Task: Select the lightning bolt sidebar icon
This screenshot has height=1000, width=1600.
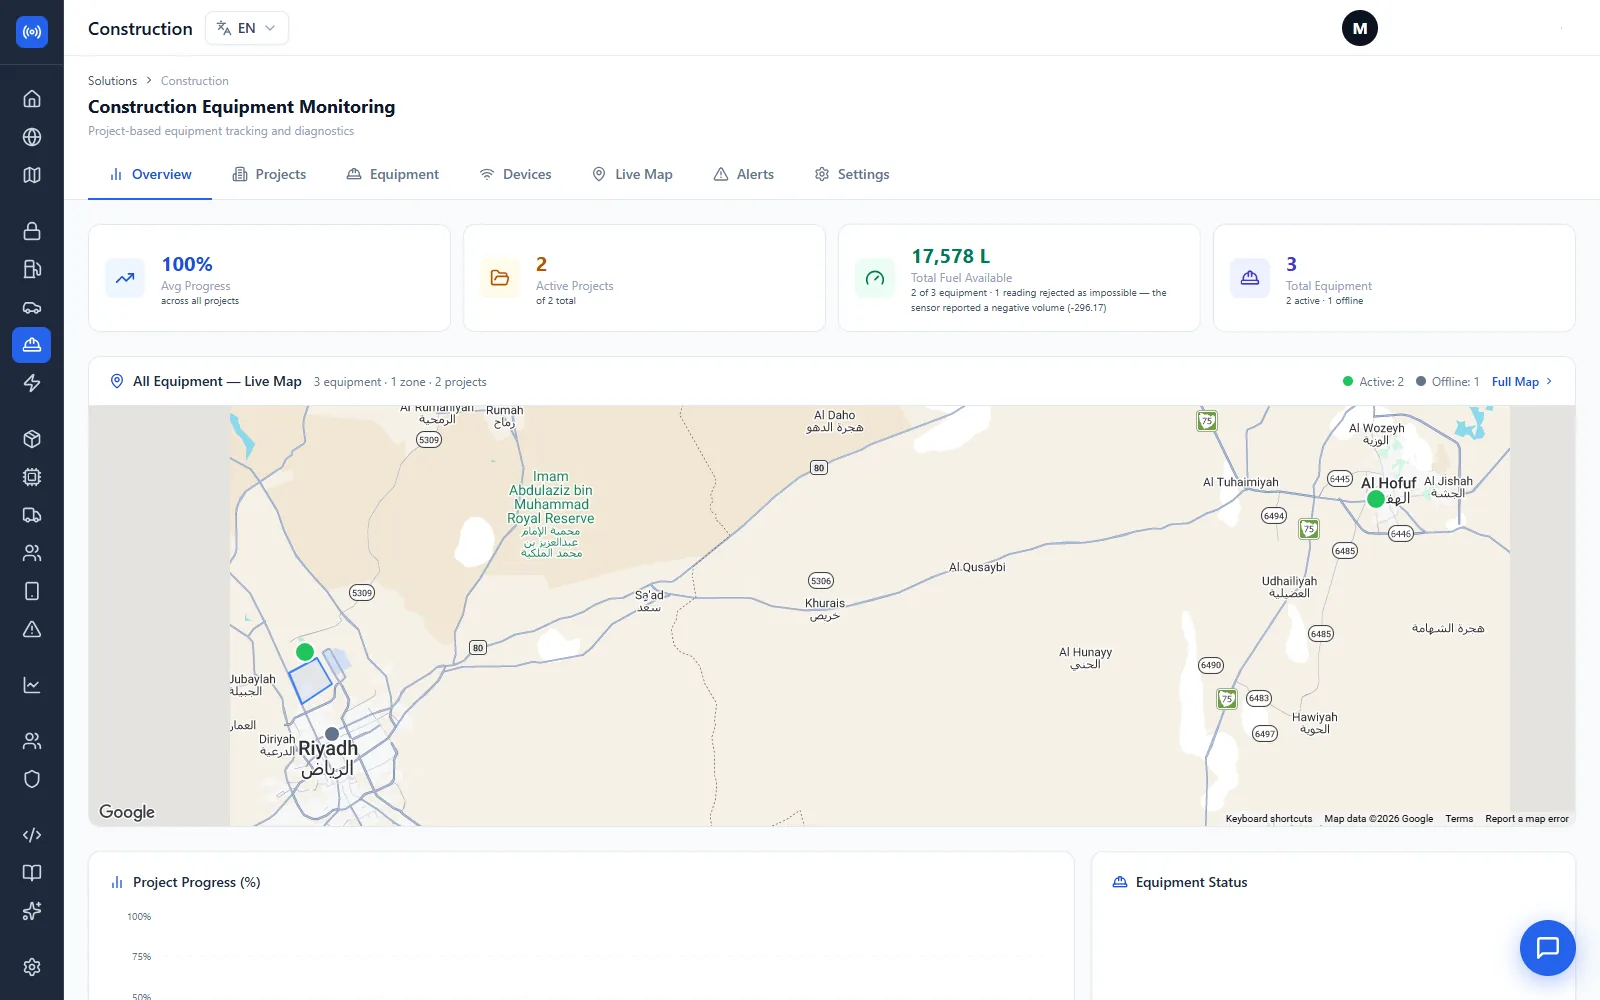Action: (x=32, y=383)
